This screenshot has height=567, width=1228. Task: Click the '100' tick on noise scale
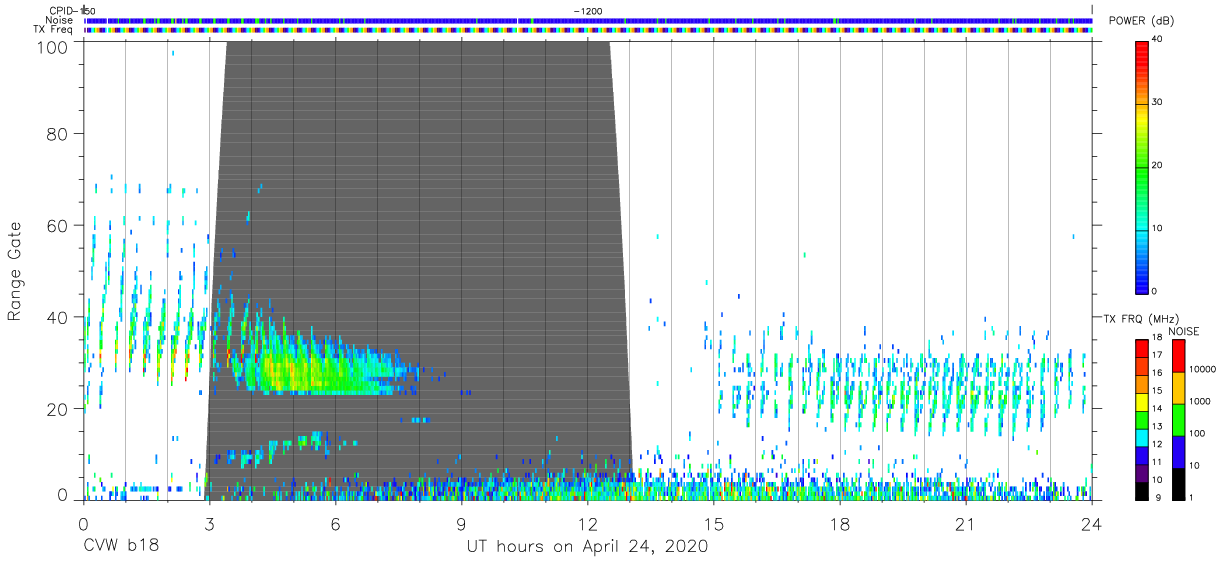point(1198,434)
